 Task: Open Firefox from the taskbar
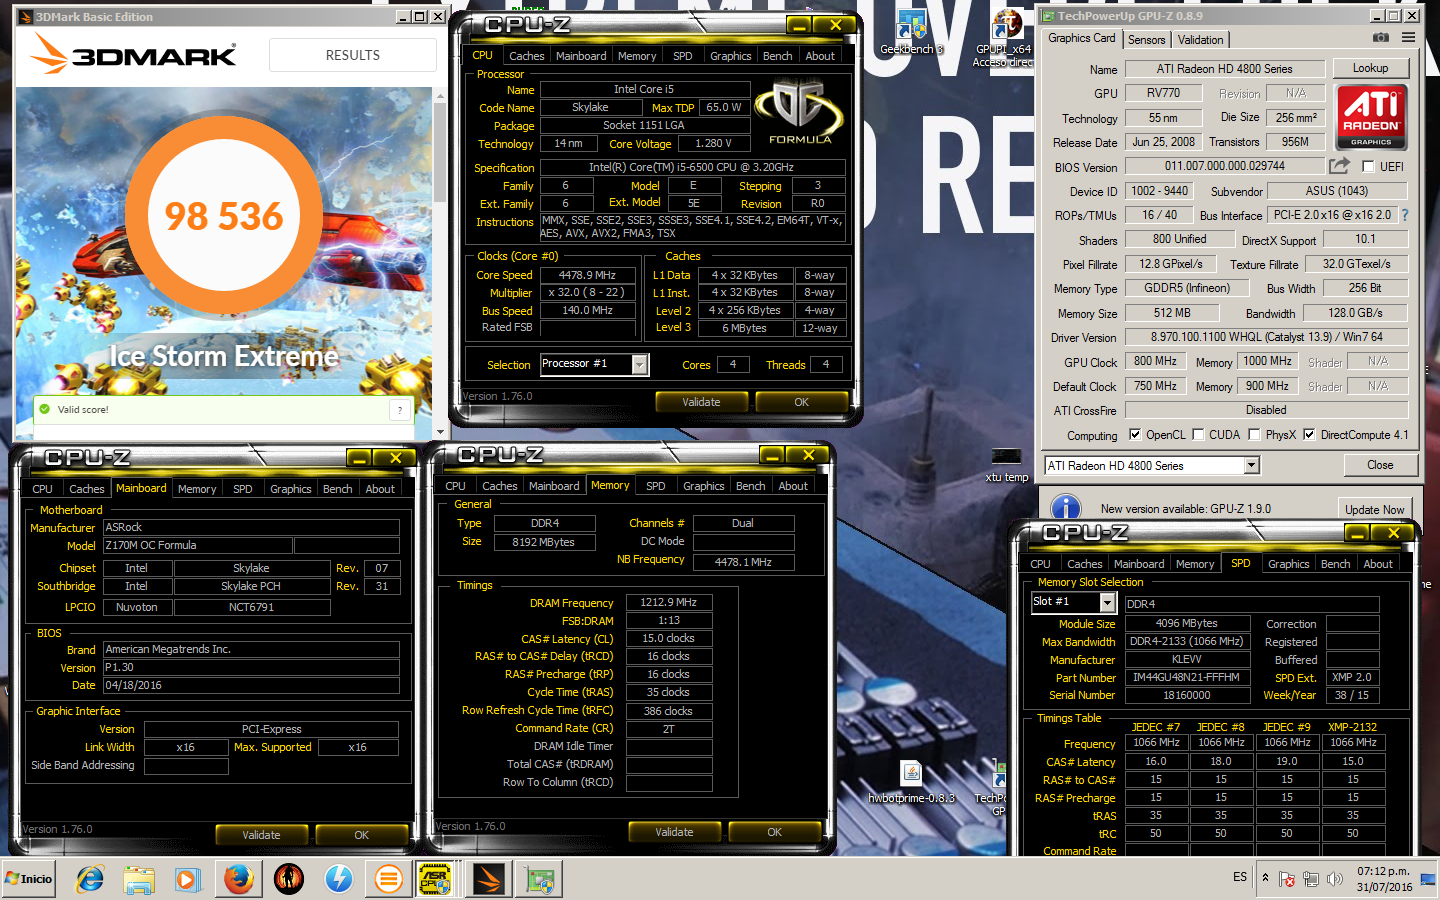(x=238, y=880)
